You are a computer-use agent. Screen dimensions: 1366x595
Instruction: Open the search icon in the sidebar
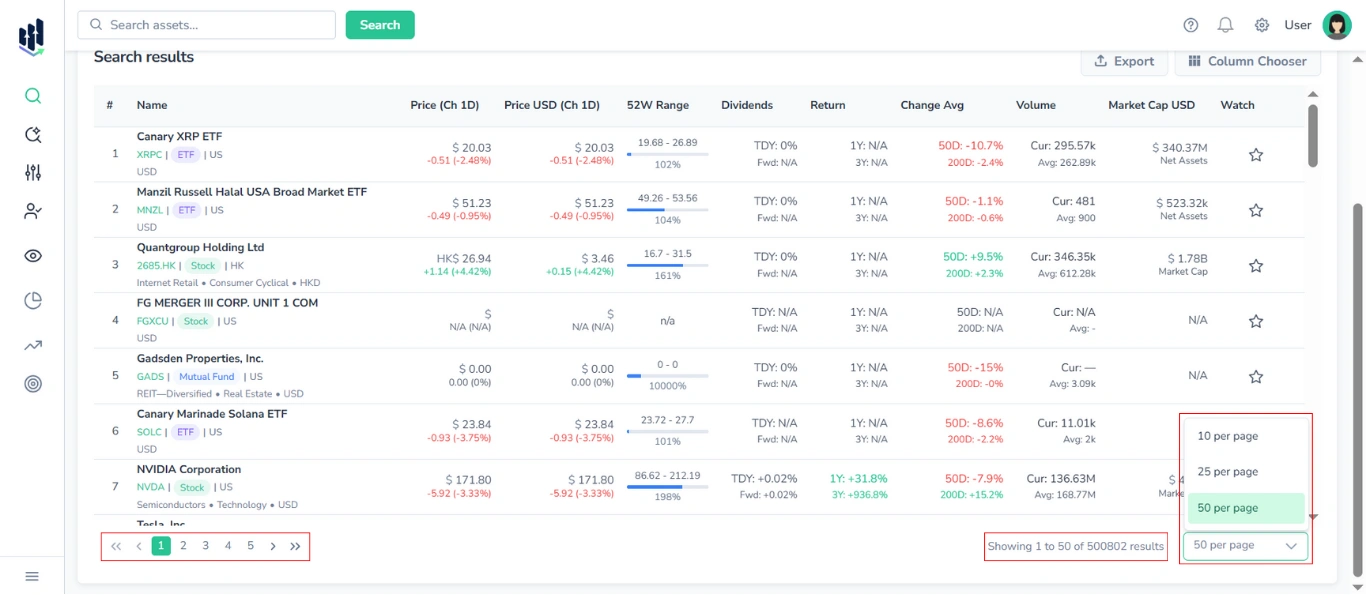[33, 96]
